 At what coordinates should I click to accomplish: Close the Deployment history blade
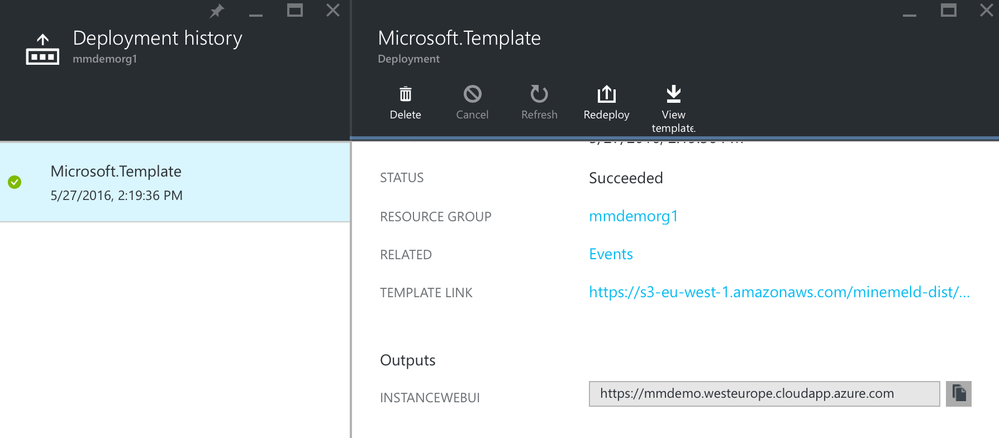click(x=333, y=11)
